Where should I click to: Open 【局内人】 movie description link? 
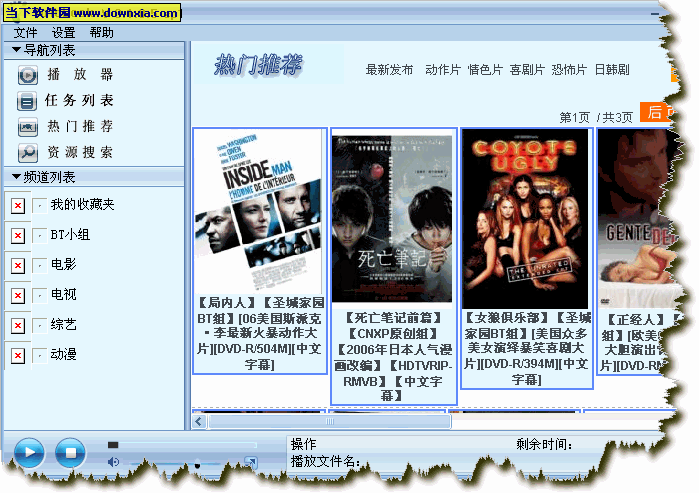pyautogui.click(x=260, y=333)
